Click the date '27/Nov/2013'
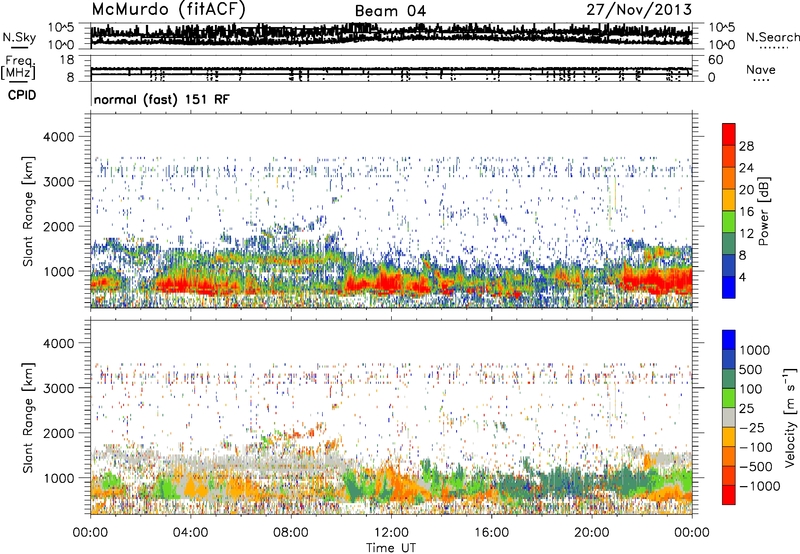Image resolution: width=800 pixels, height=554 pixels. pos(639,10)
